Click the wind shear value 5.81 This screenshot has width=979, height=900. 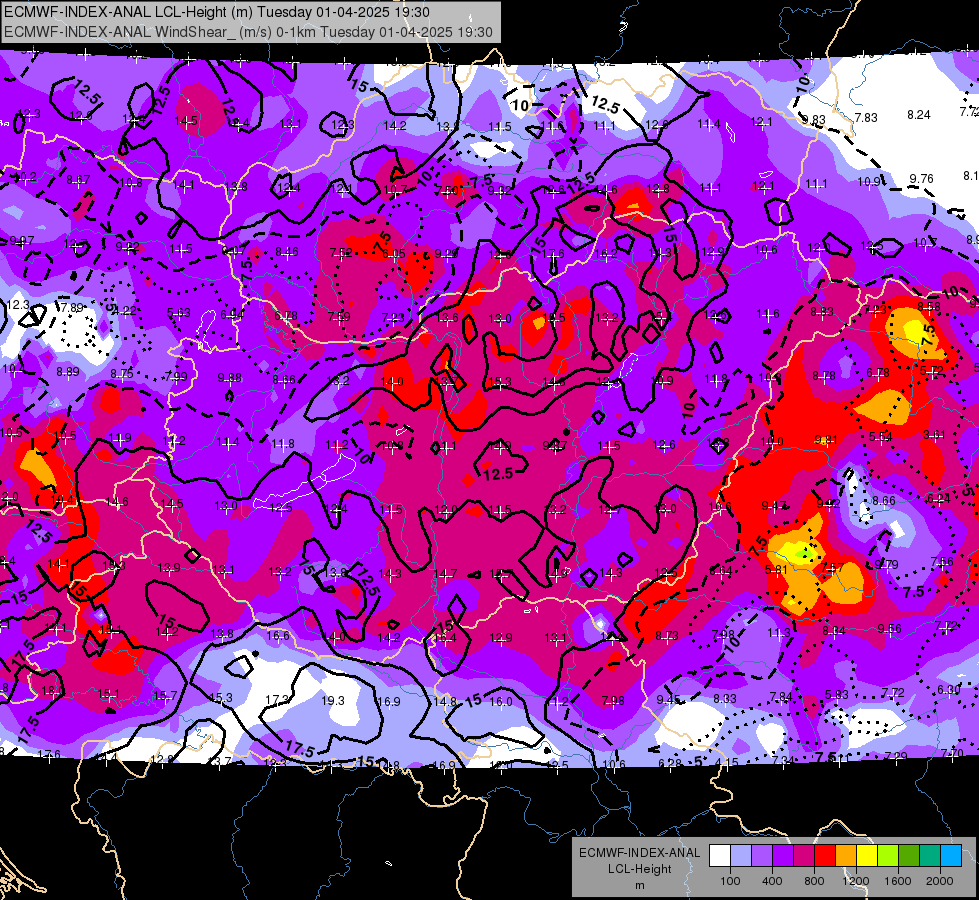coord(776,570)
